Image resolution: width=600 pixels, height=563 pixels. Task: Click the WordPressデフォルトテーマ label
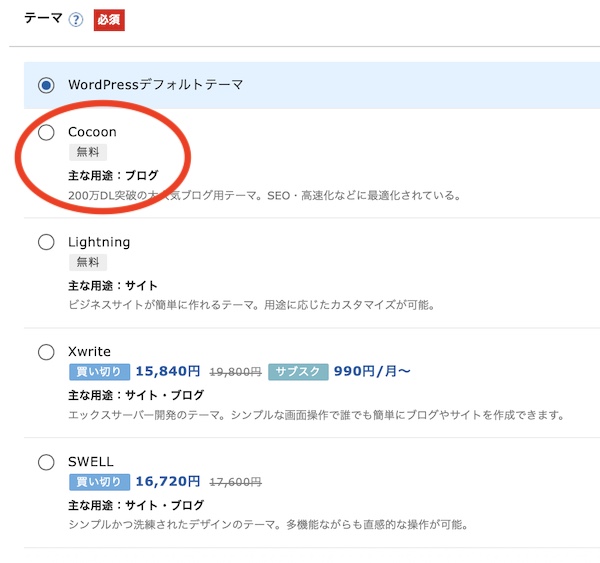click(x=156, y=85)
